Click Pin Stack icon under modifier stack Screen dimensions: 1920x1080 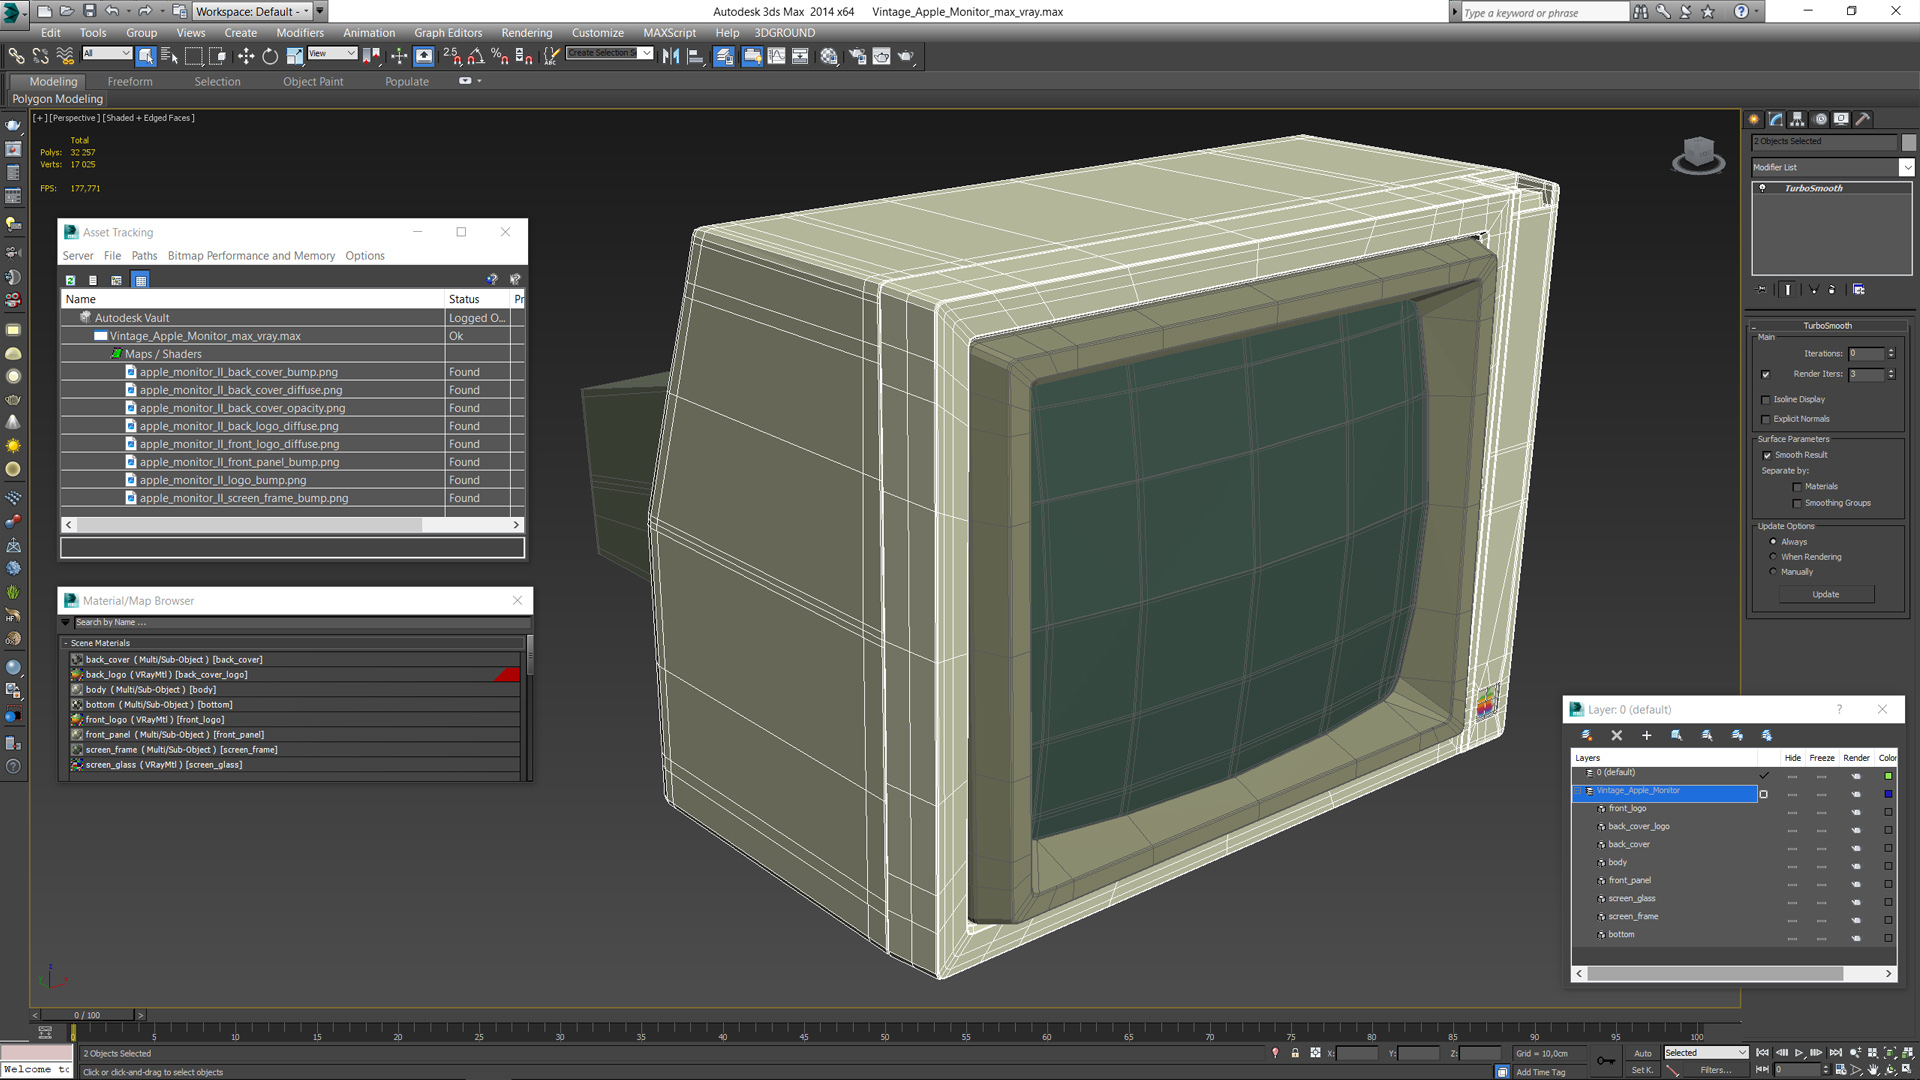(1762, 290)
